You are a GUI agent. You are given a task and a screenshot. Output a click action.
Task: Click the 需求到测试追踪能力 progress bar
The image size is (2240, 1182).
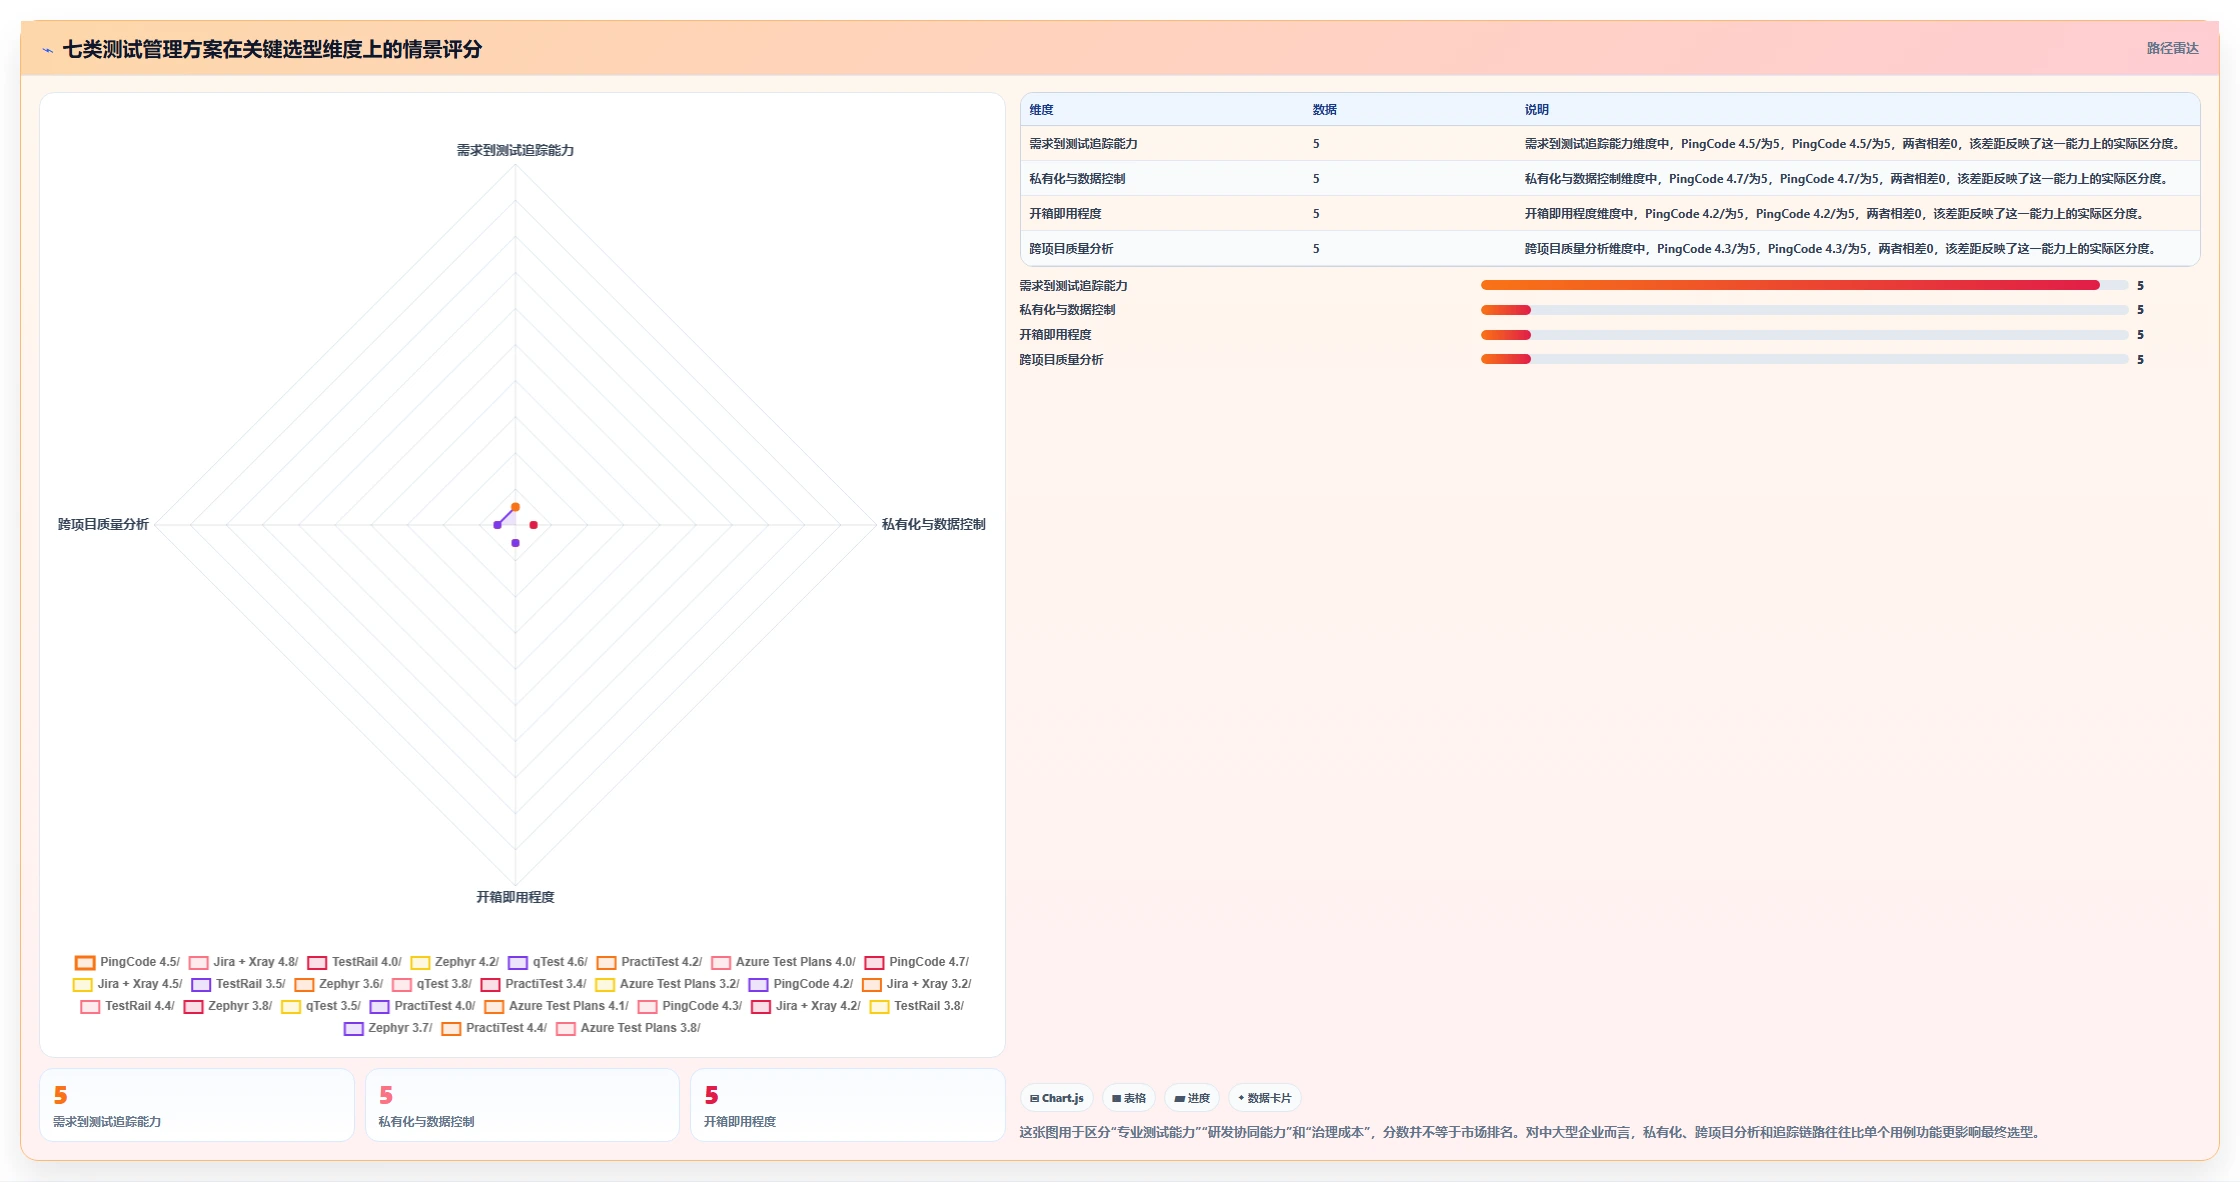(x=1804, y=285)
